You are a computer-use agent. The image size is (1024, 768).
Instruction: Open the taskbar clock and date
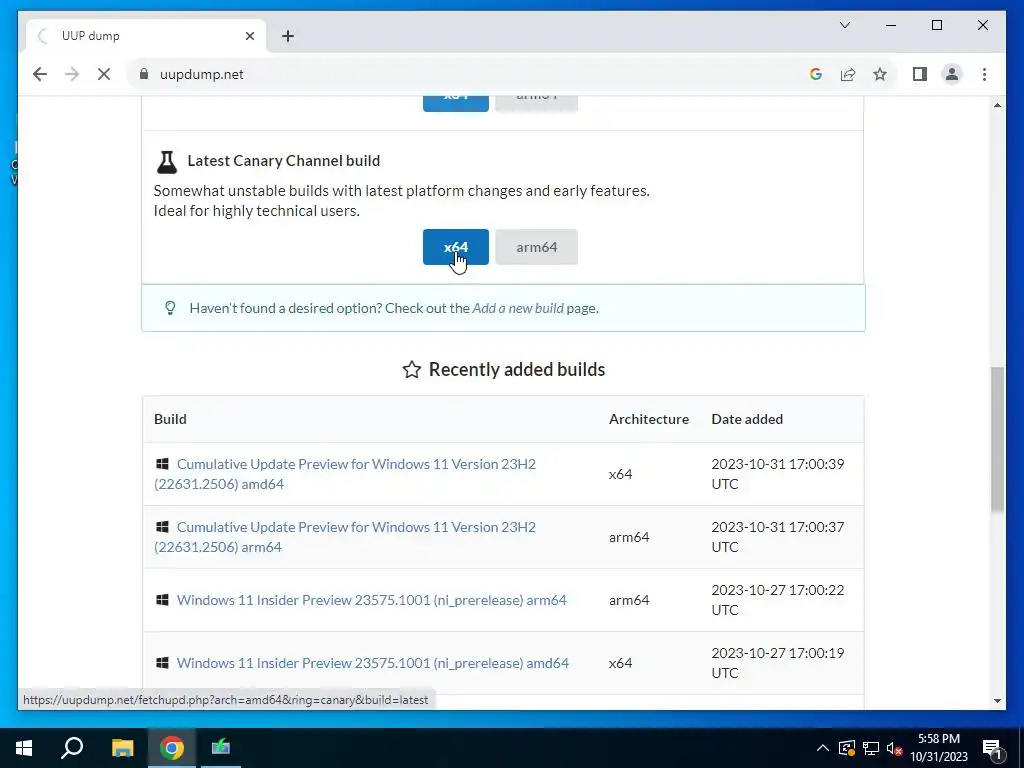[939, 748]
